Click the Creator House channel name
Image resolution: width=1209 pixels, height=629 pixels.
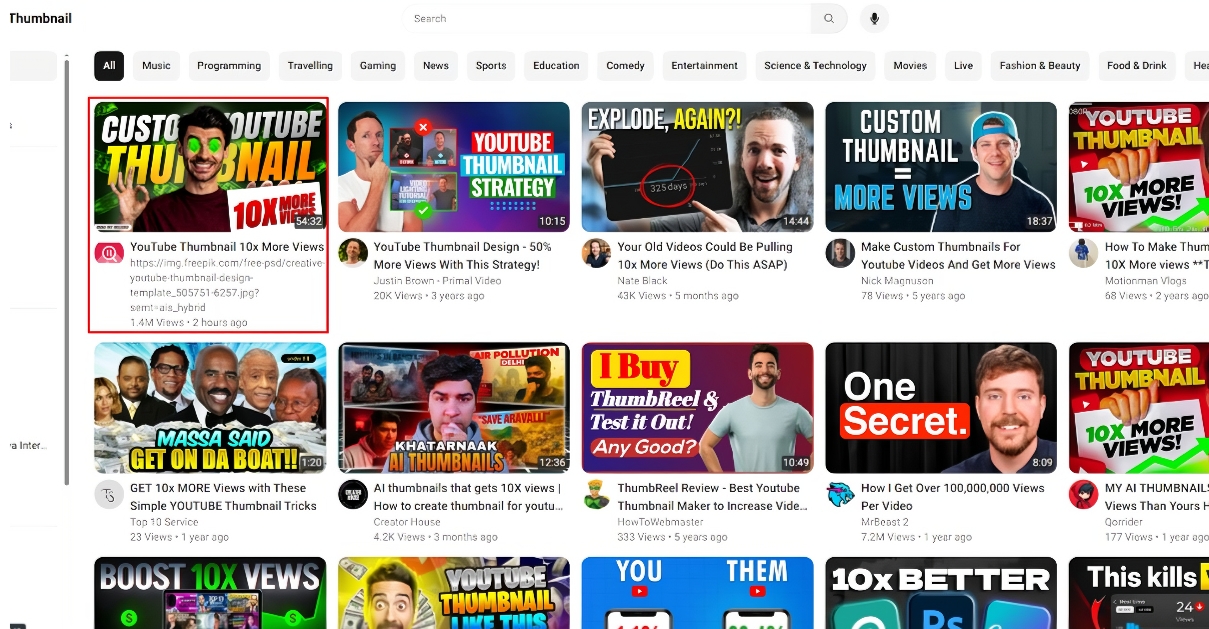tap(407, 522)
